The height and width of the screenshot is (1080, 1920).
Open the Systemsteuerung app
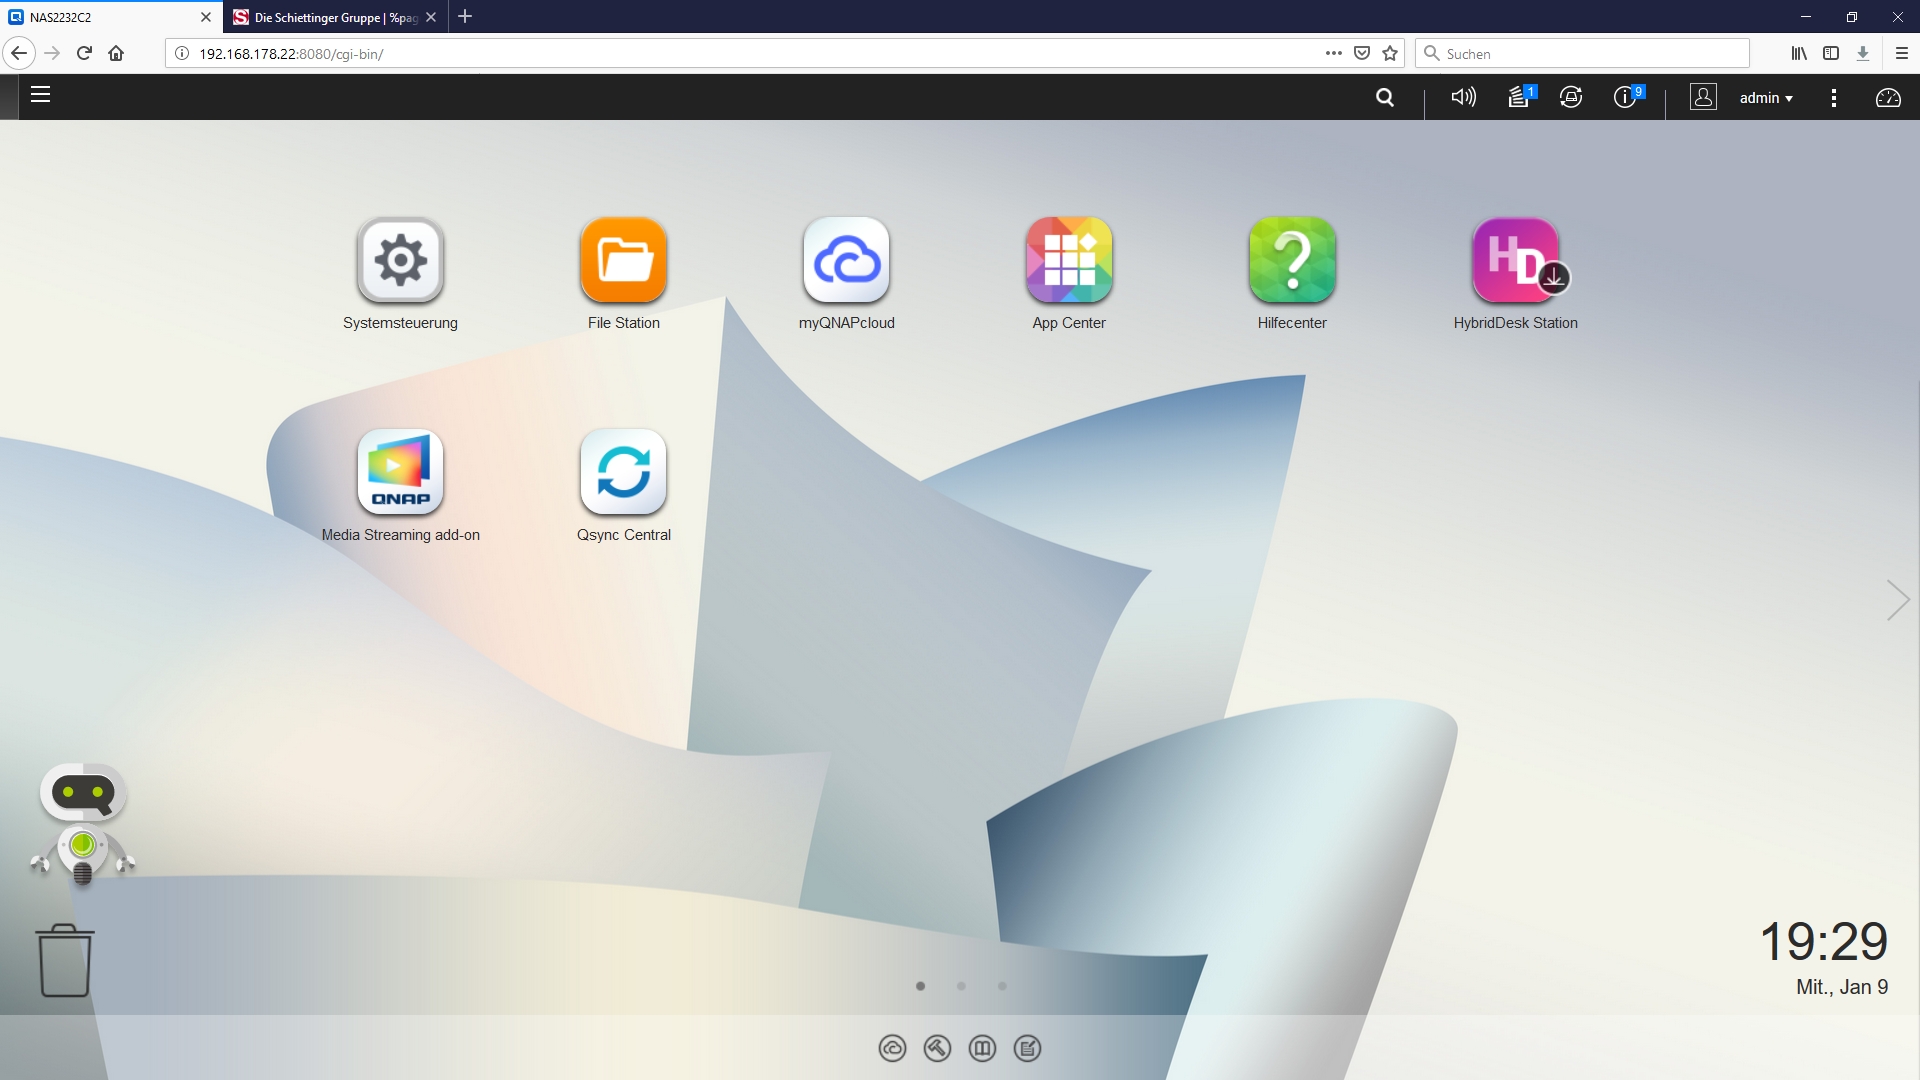click(400, 261)
